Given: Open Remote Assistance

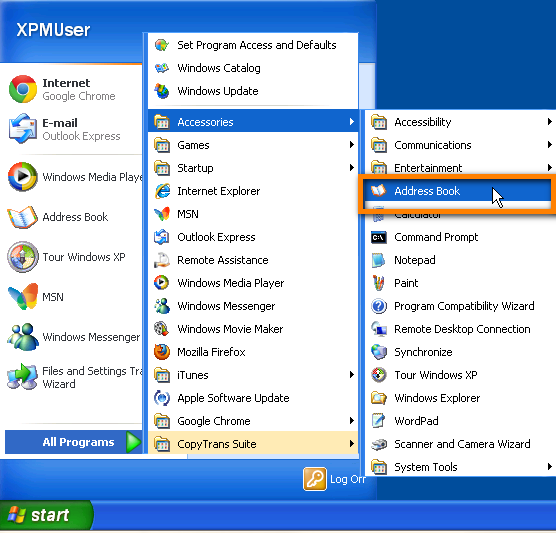Looking at the screenshot, I should (x=253, y=260).
